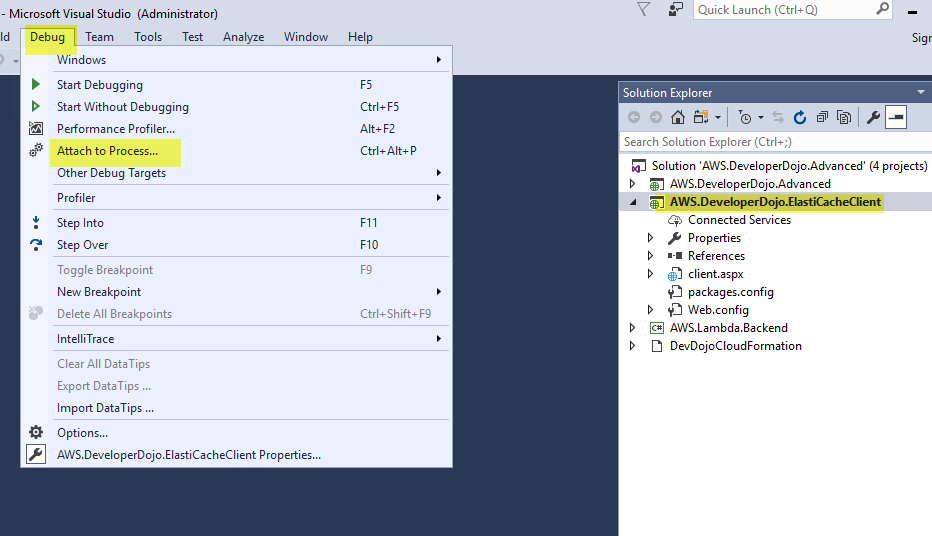Viewport: 932px width, 536px height.
Task: Click the Connected Services cloud icon
Action: tap(675, 220)
